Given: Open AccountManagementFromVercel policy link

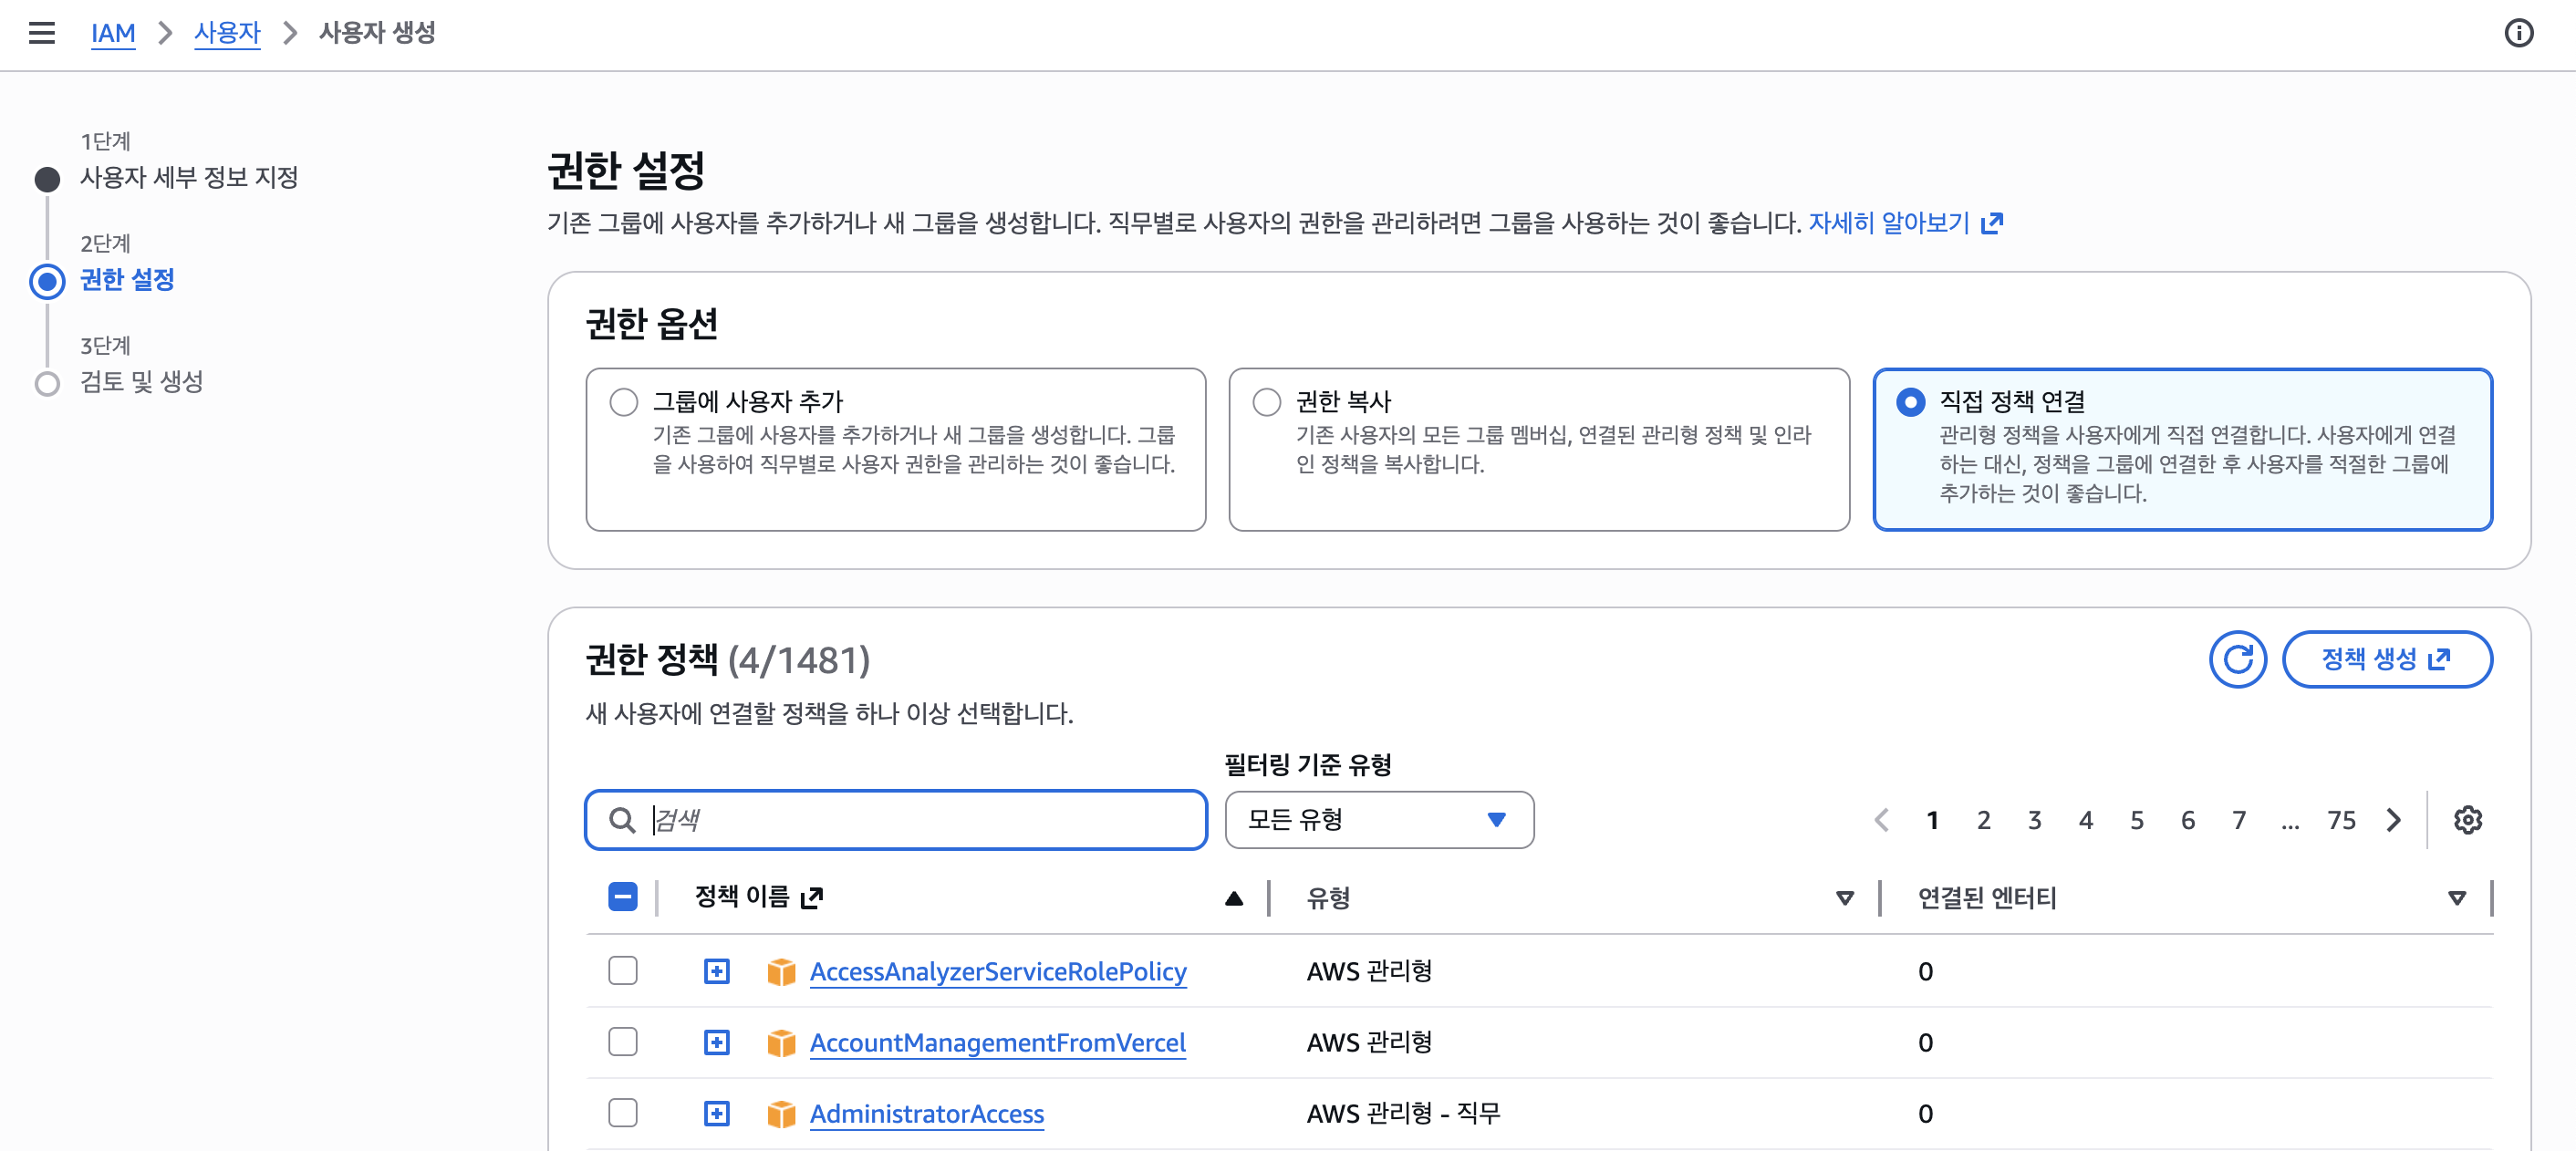Looking at the screenshot, I should 997,1043.
